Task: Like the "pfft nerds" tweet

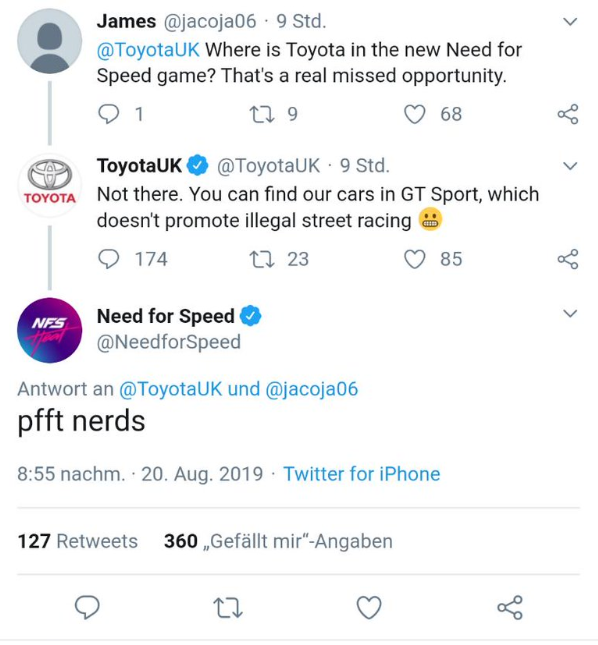Action: click(x=369, y=607)
